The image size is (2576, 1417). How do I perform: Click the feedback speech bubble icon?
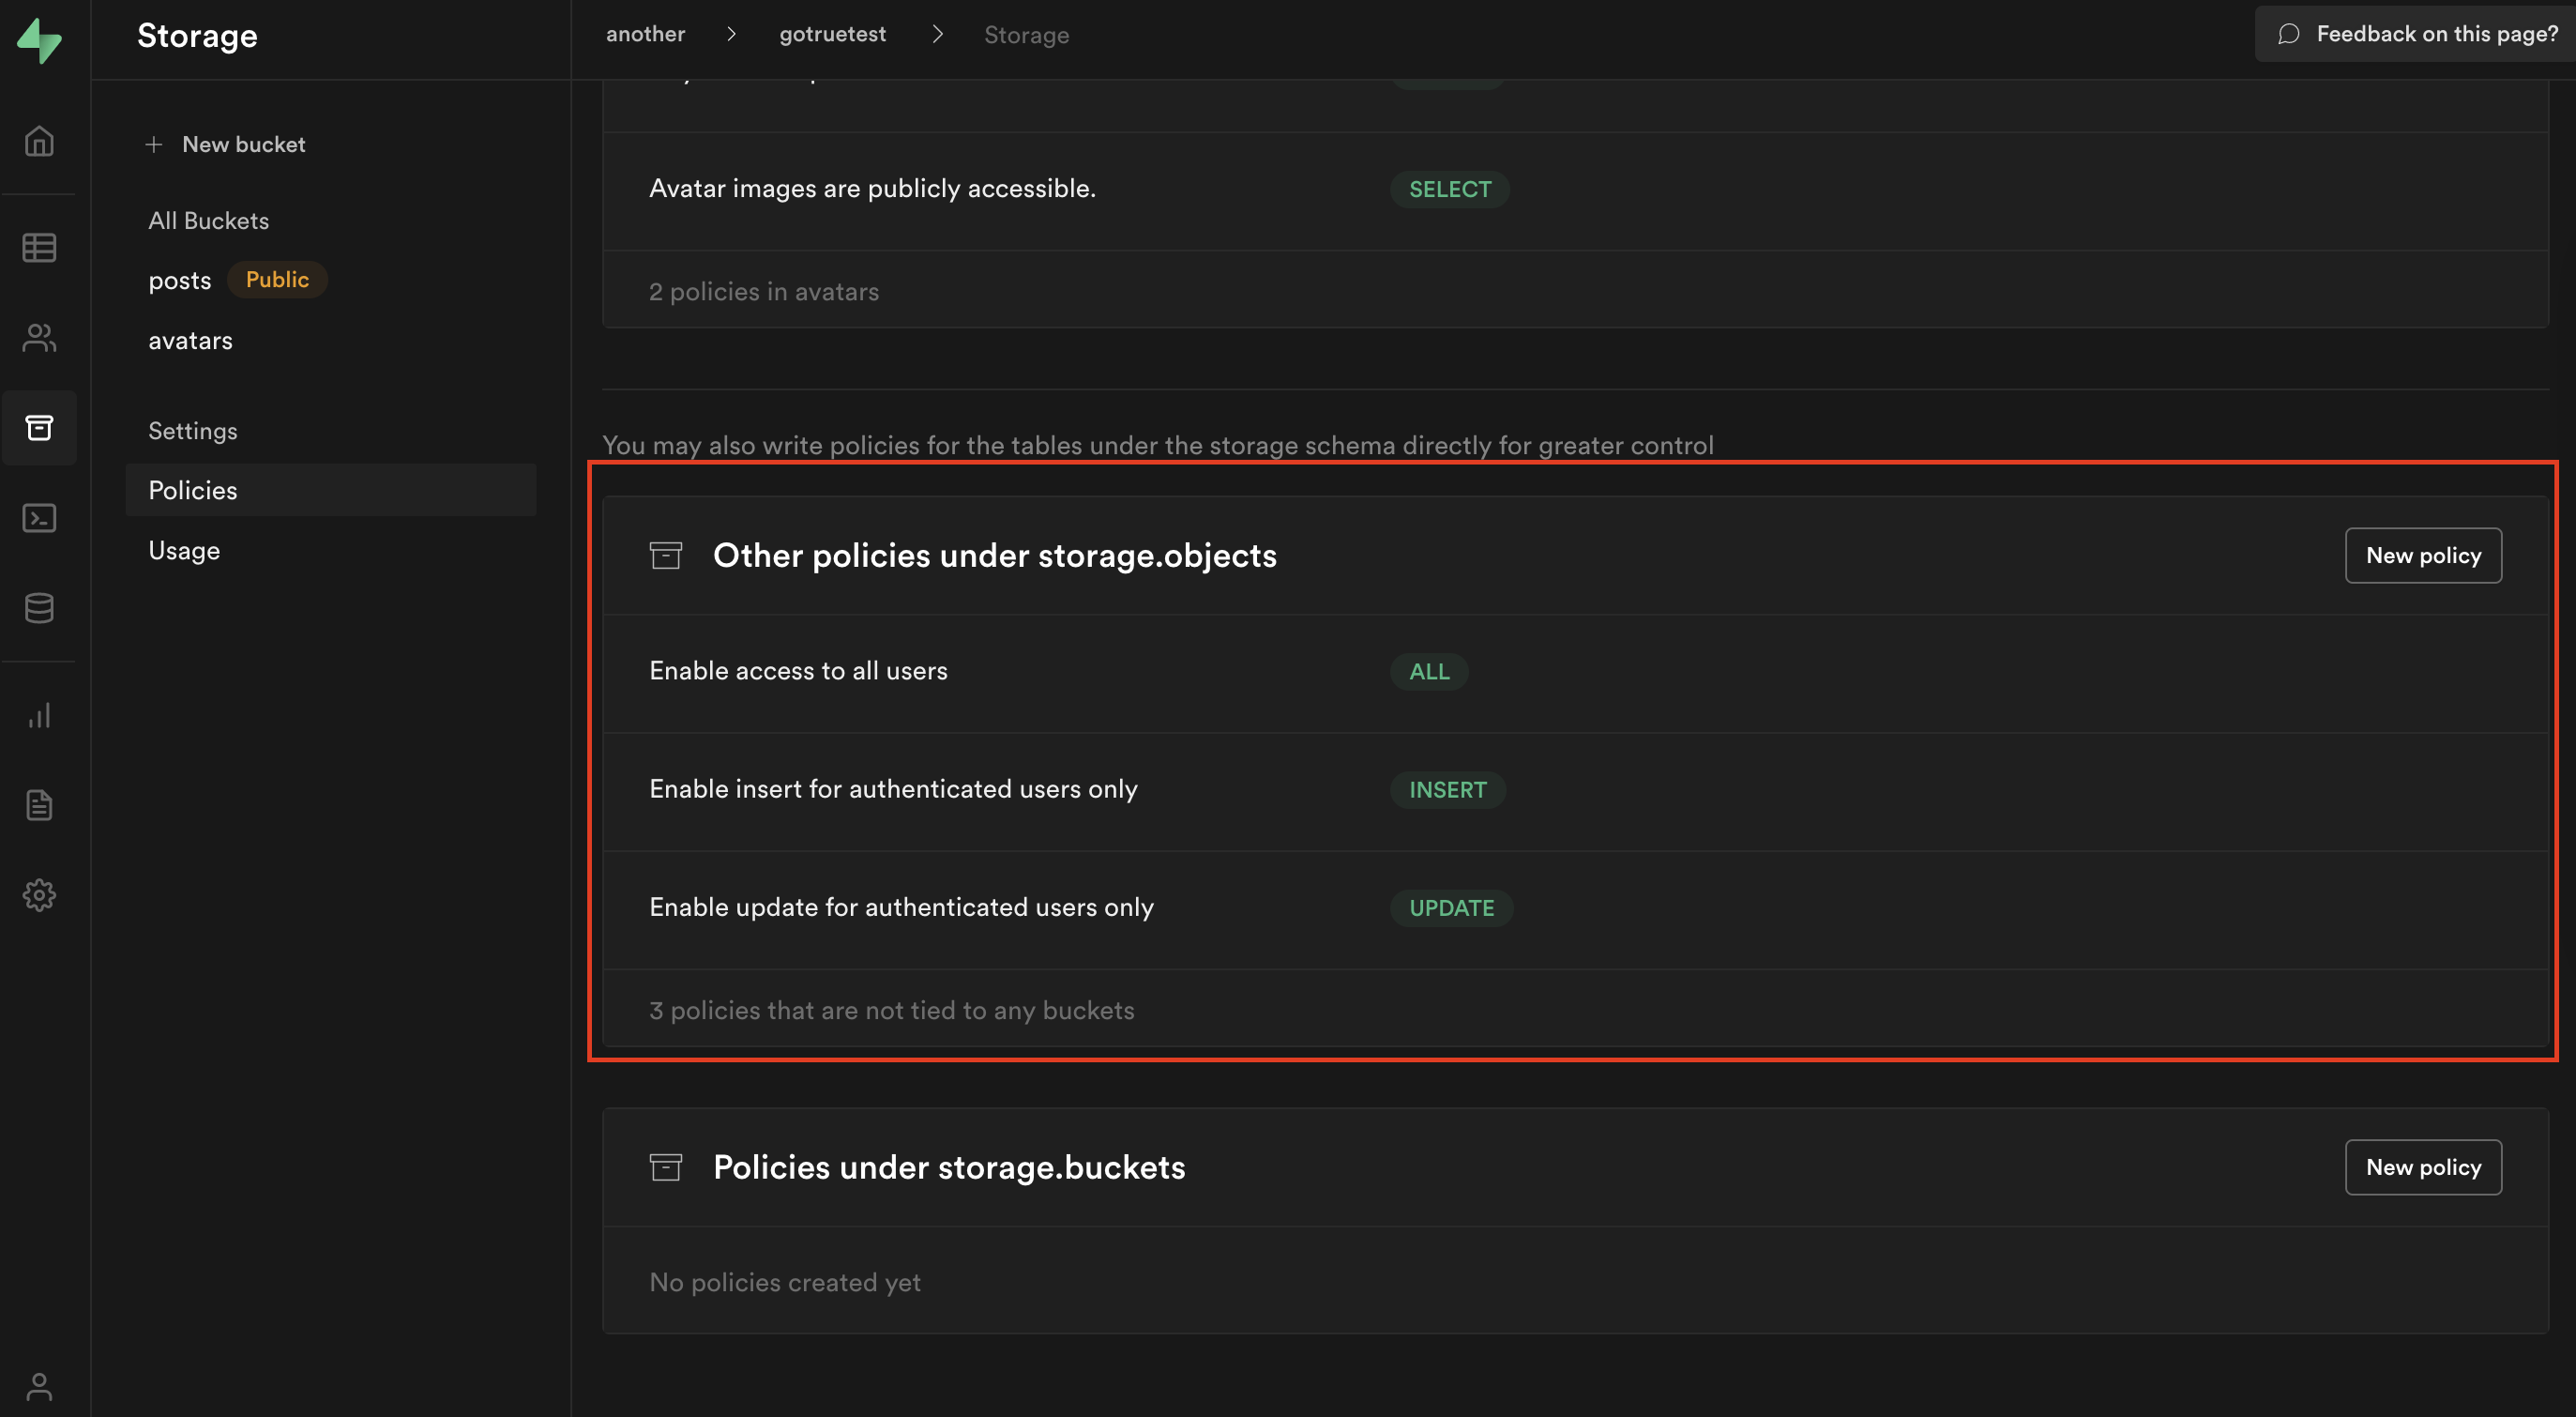[2288, 34]
